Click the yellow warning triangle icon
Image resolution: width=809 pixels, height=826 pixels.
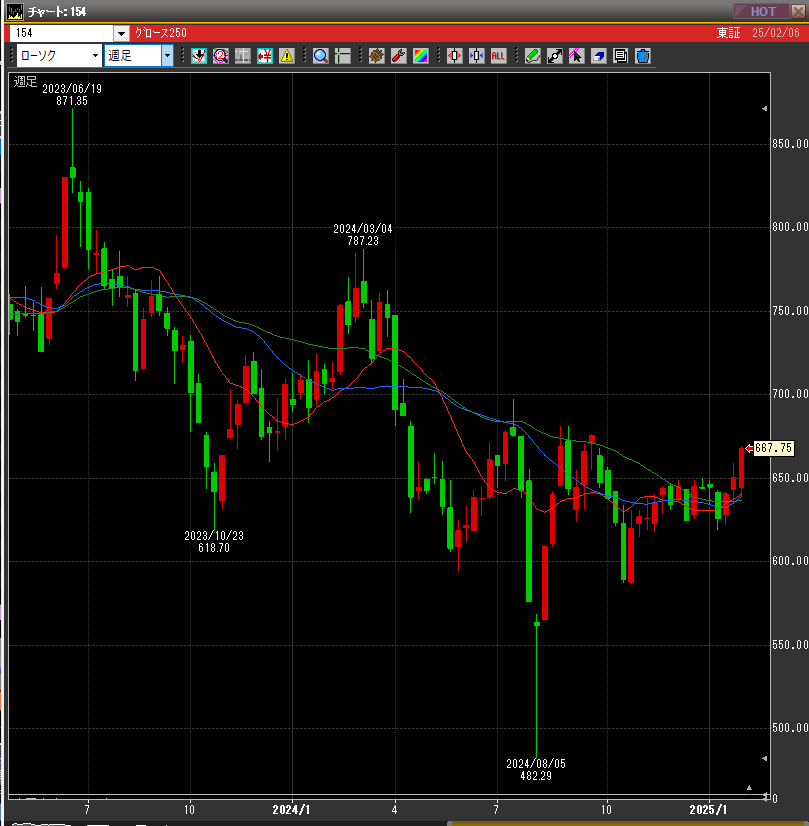287,56
